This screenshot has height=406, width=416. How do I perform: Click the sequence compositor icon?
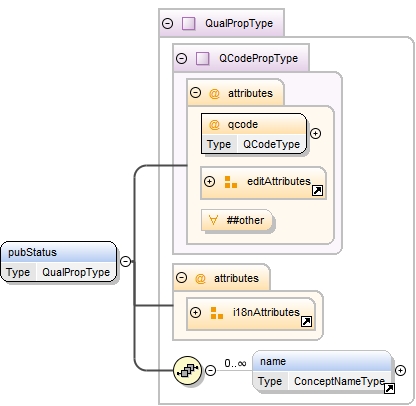coord(188,370)
